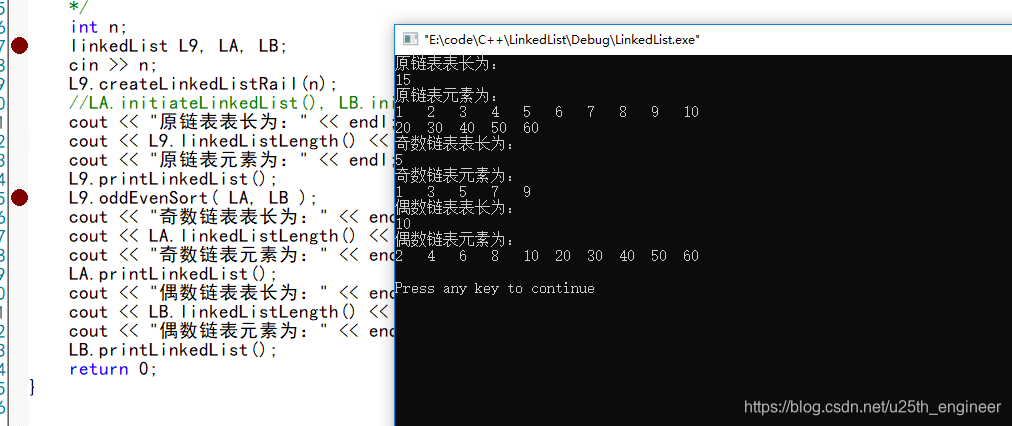Click the LA.printLinkedList() statement
This screenshot has width=1012, height=426.
[174, 274]
